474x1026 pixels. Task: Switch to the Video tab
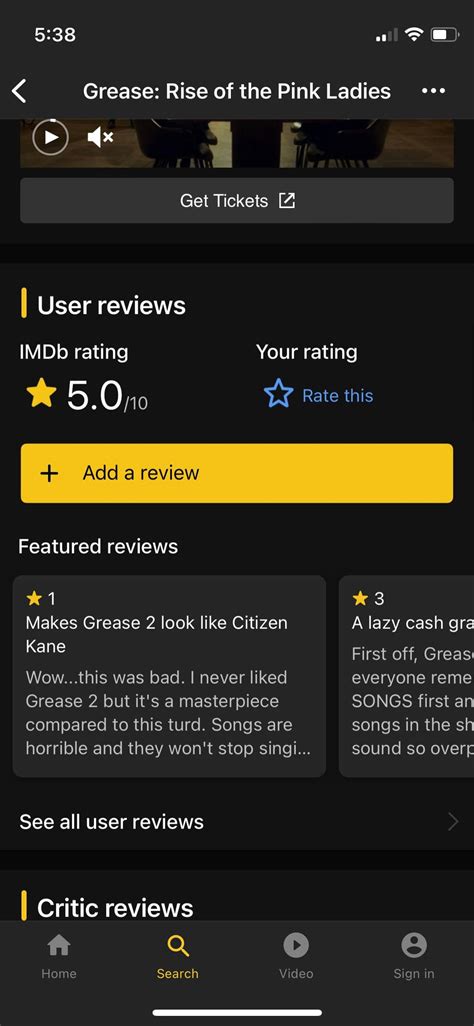pos(296,956)
